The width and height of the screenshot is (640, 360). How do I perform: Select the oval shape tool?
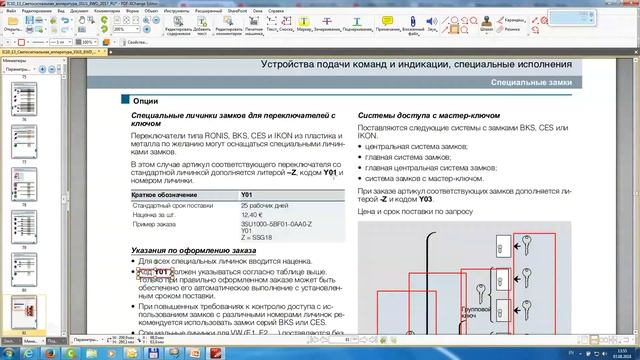(454, 20)
